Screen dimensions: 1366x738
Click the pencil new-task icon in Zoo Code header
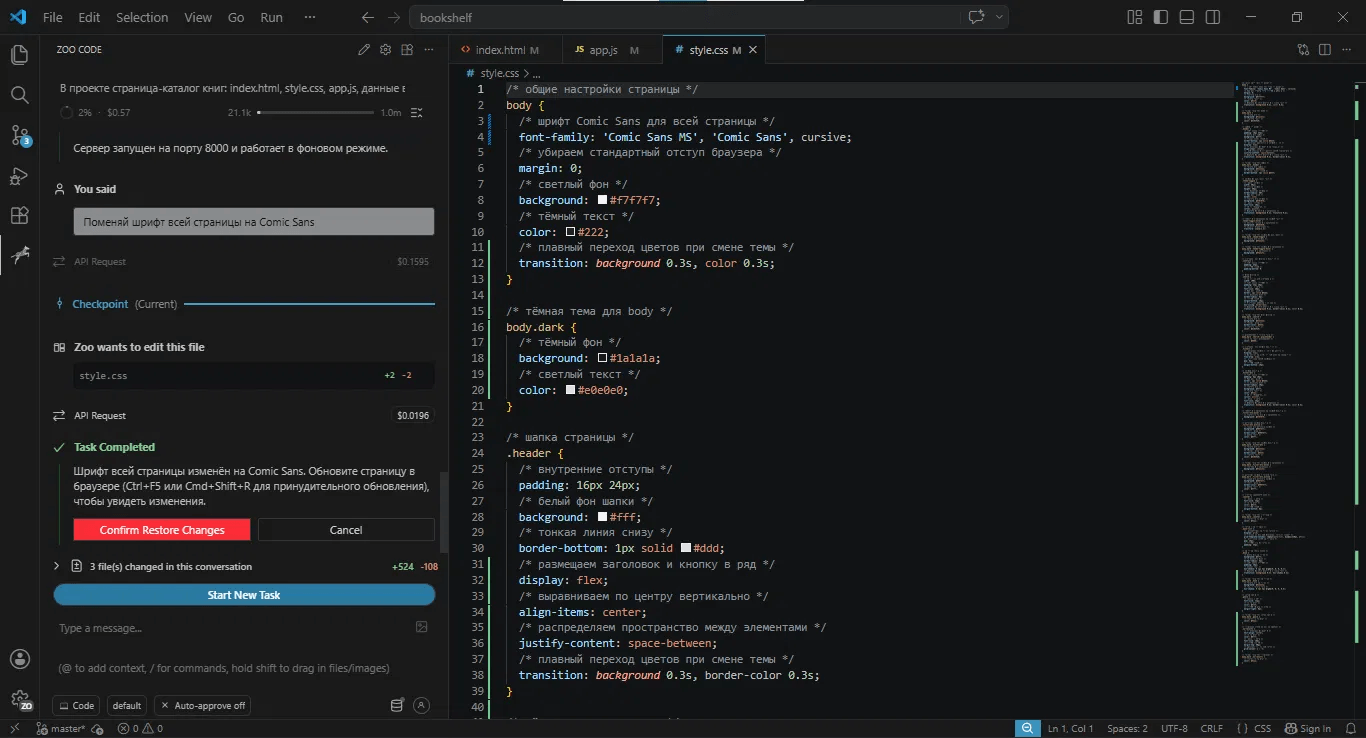pyautogui.click(x=364, y=49)
